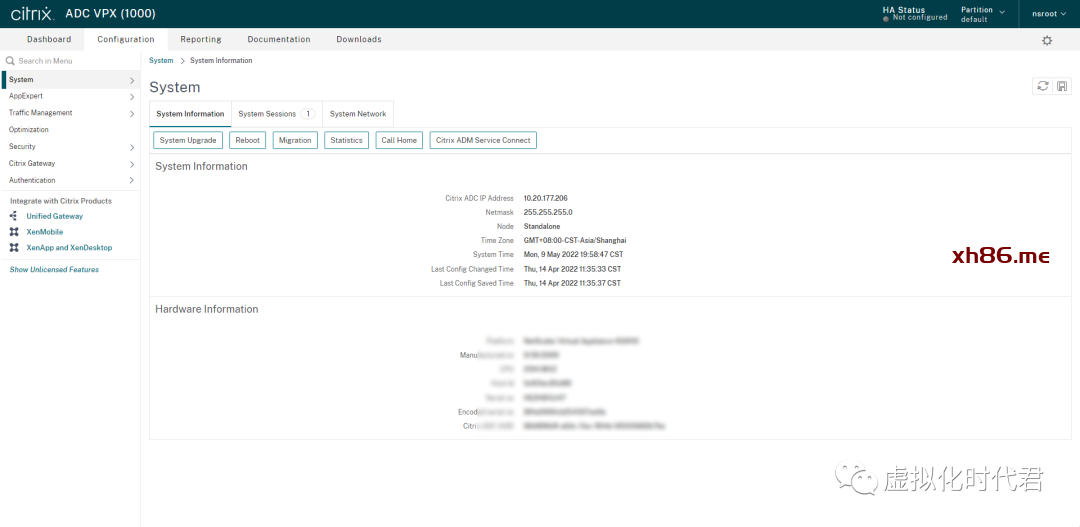Switch to the Dashboard tab
The height and width of the screenshot is (527, 1080).
click(x=49, y=39)
